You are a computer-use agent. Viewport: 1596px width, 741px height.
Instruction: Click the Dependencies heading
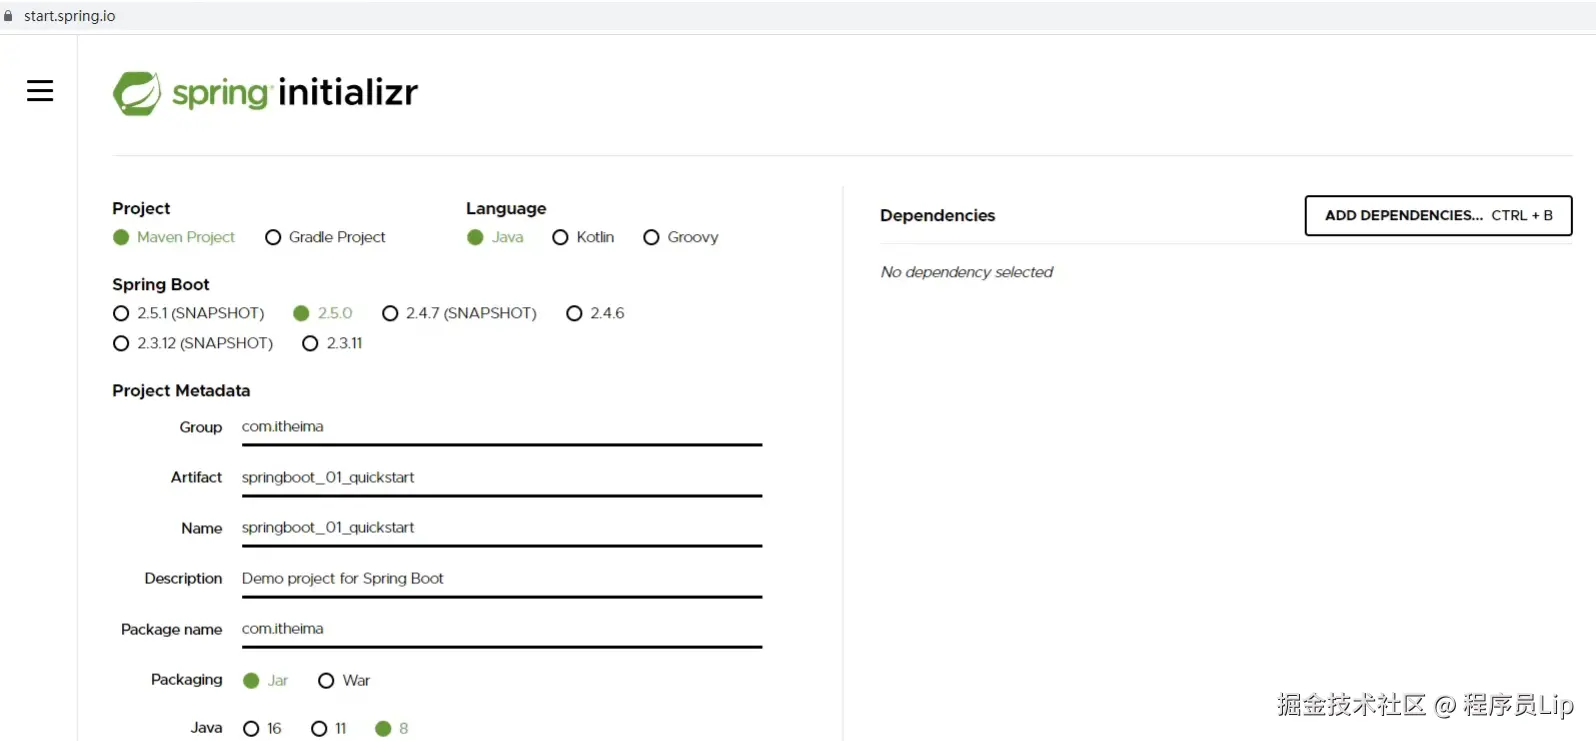click(x=937, y=215)
